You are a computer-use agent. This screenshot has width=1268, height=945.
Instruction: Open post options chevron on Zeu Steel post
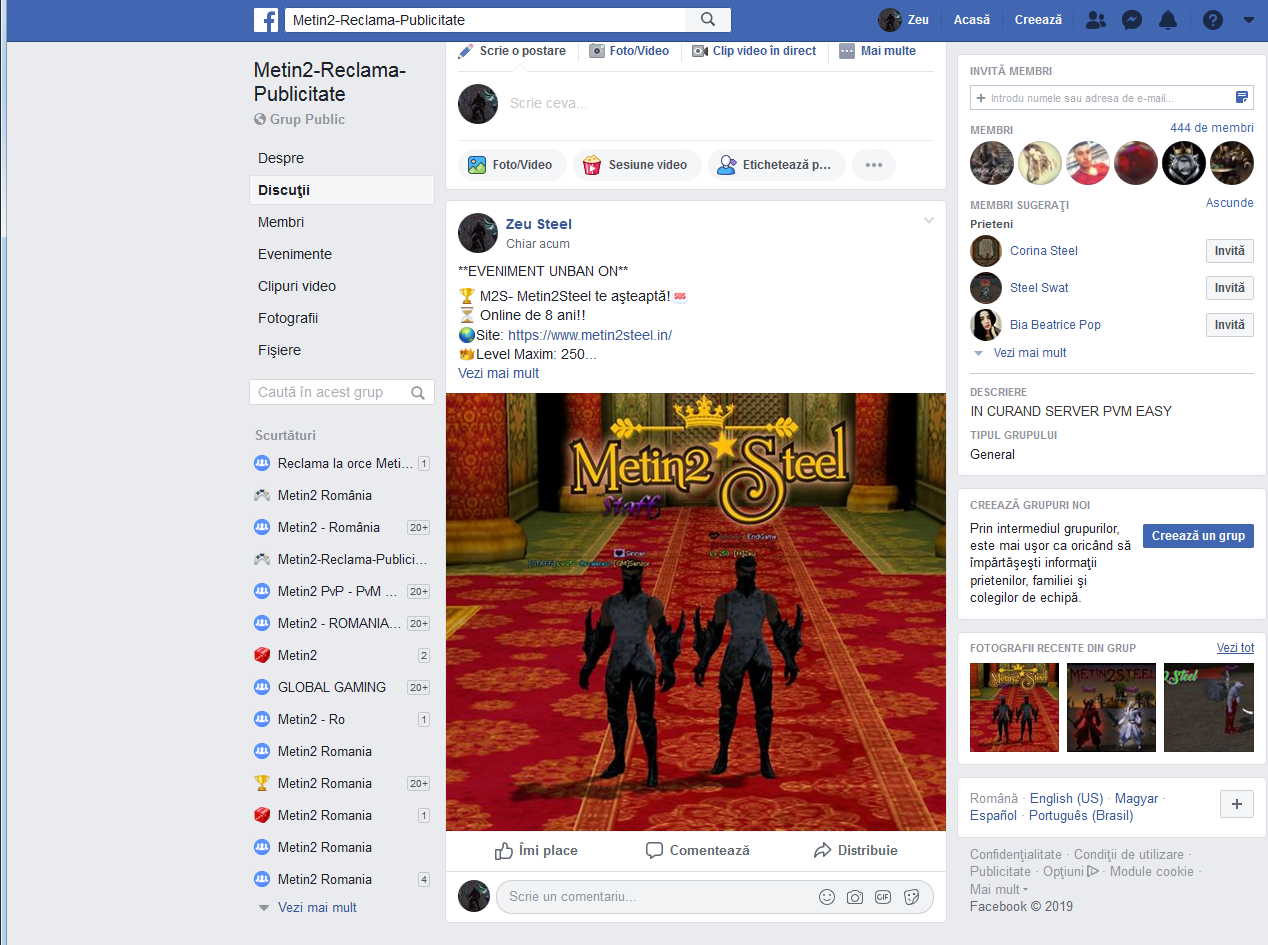(x=929, y=221)
